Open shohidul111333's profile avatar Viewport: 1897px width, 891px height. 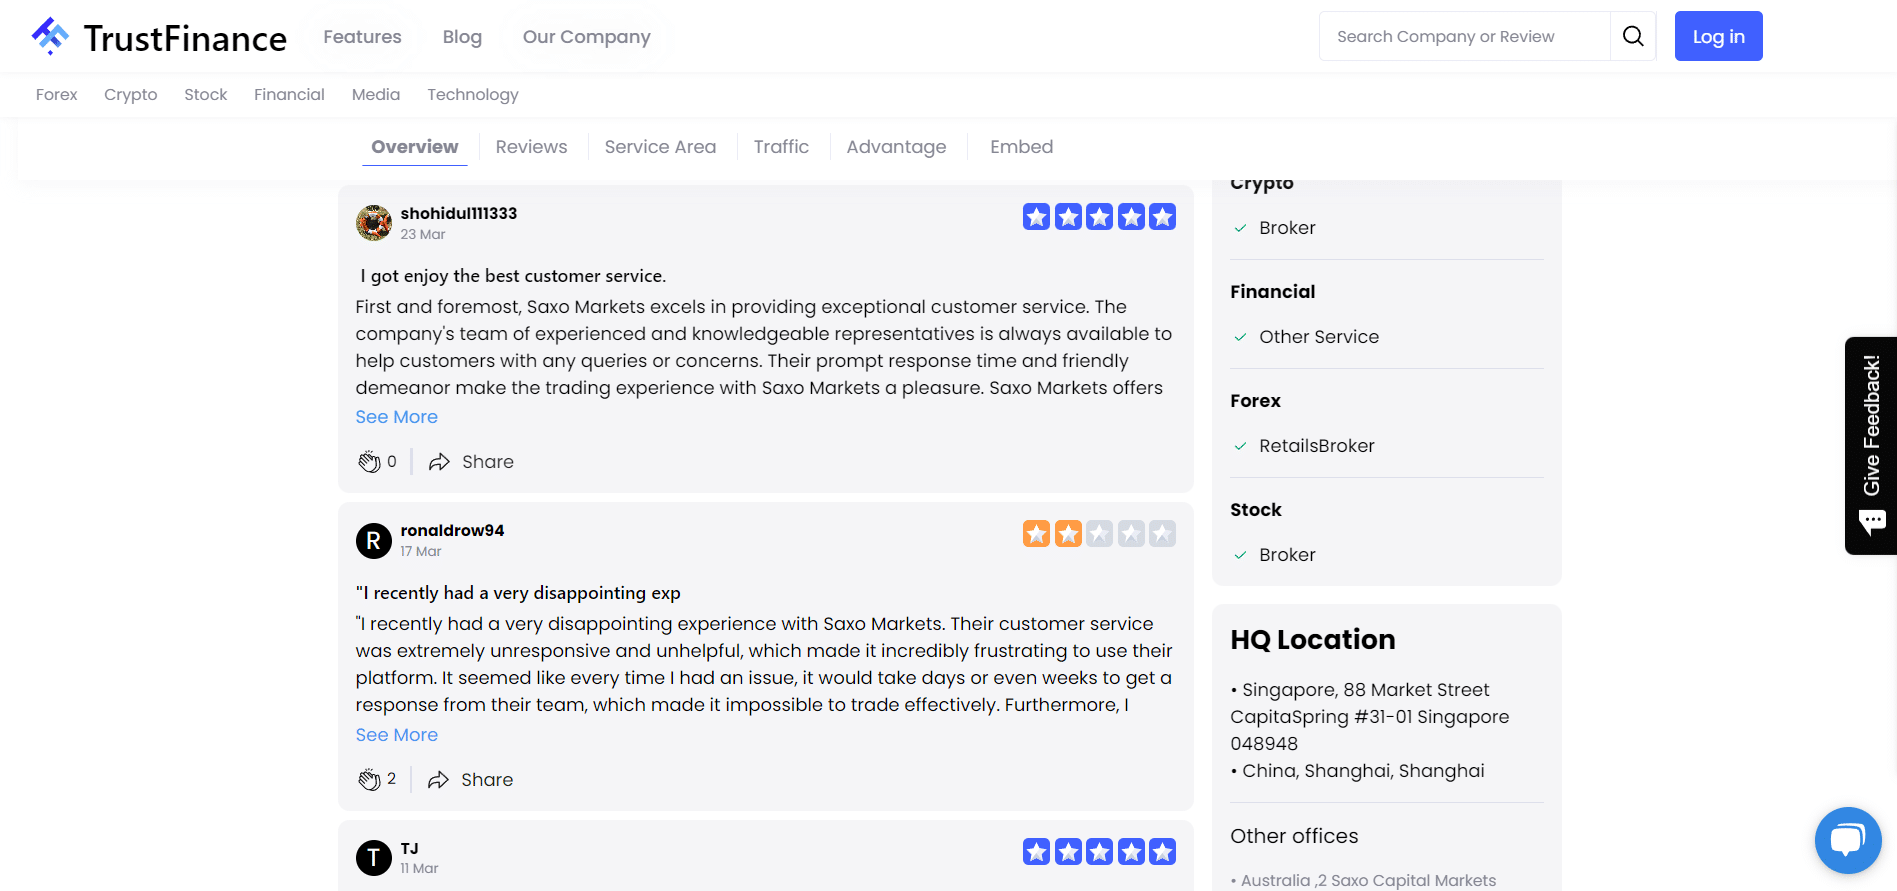click(374, 223)
